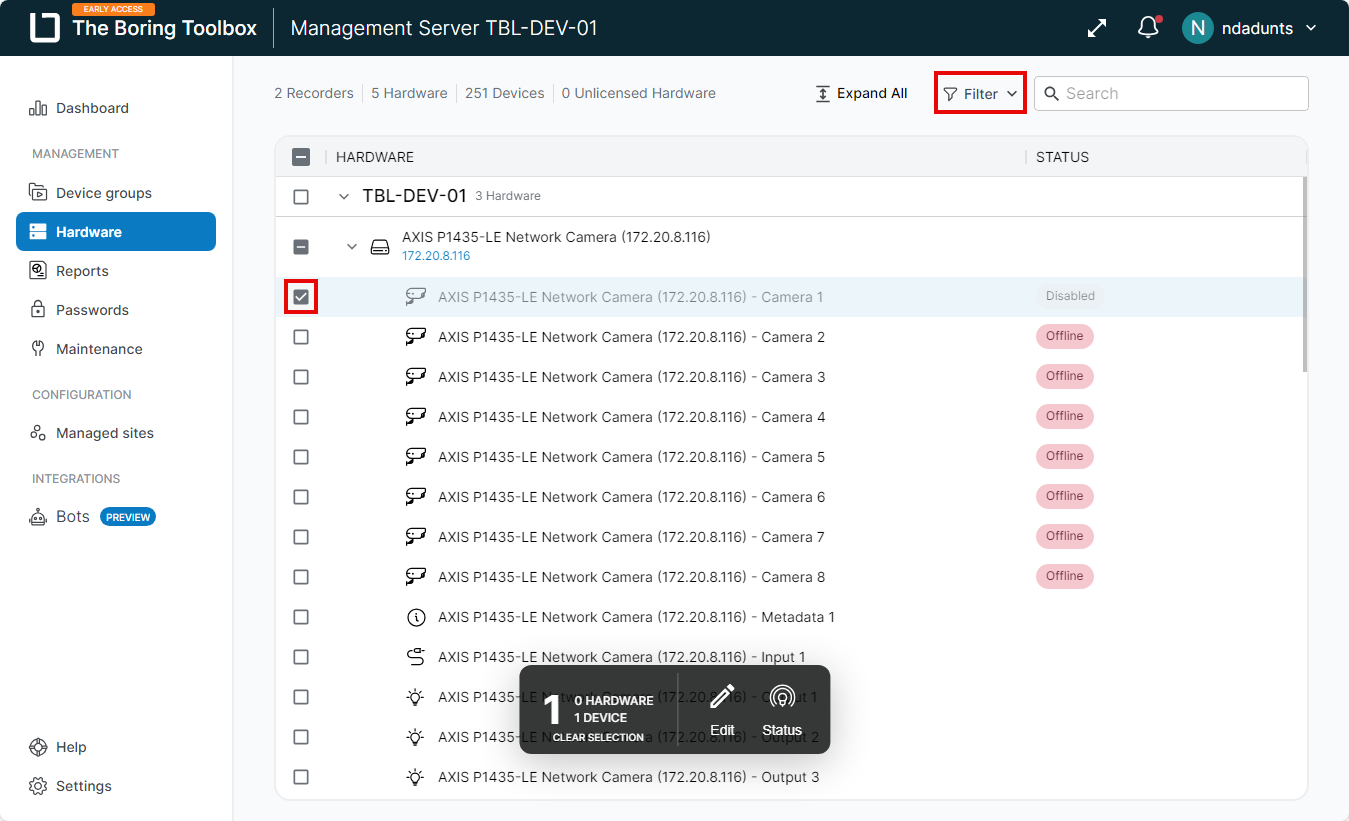Check the Camera 5 checkbox
Image resolution: width=1349 pixels, height=821 pixels.
[x=301, y=457]
